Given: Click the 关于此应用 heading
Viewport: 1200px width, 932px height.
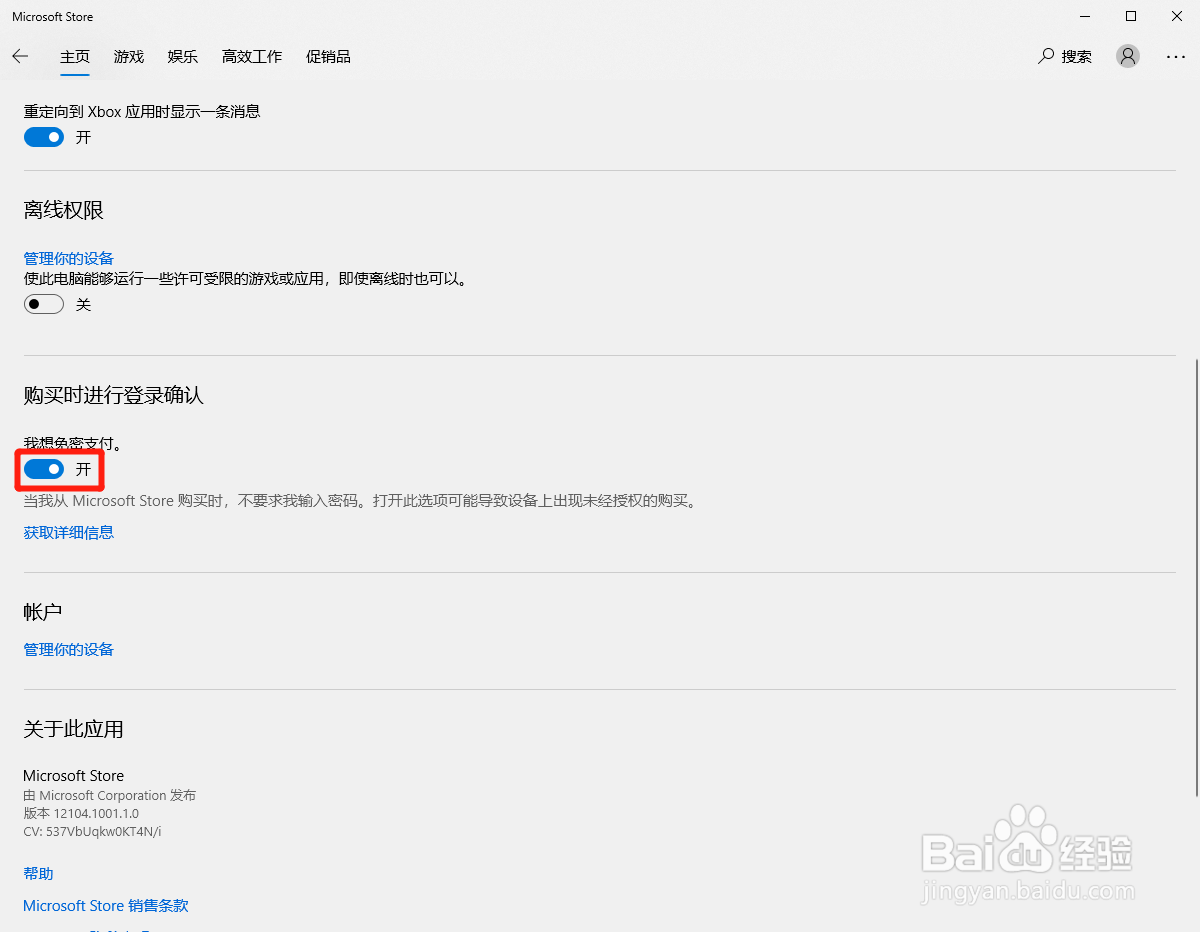Looking at the screenshot, I should pos(74,730).
